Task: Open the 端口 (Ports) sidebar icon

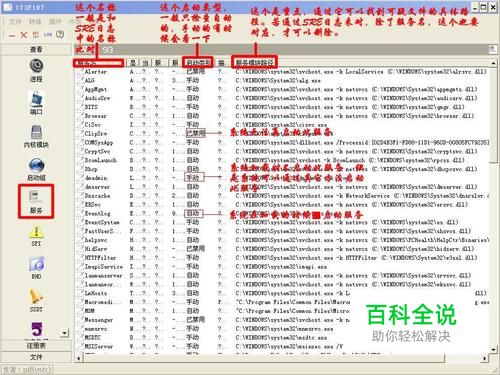Action: pyautogui.click(x=36, y=103)
